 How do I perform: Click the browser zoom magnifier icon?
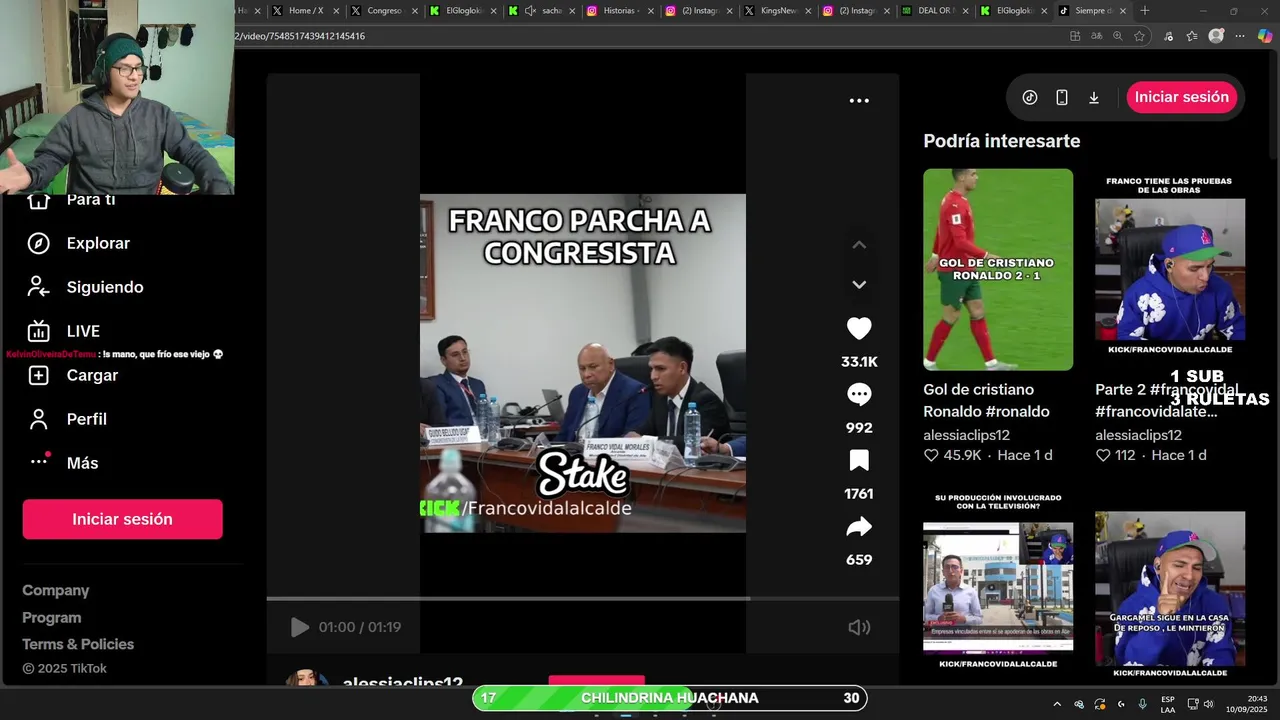[1117, 36]
